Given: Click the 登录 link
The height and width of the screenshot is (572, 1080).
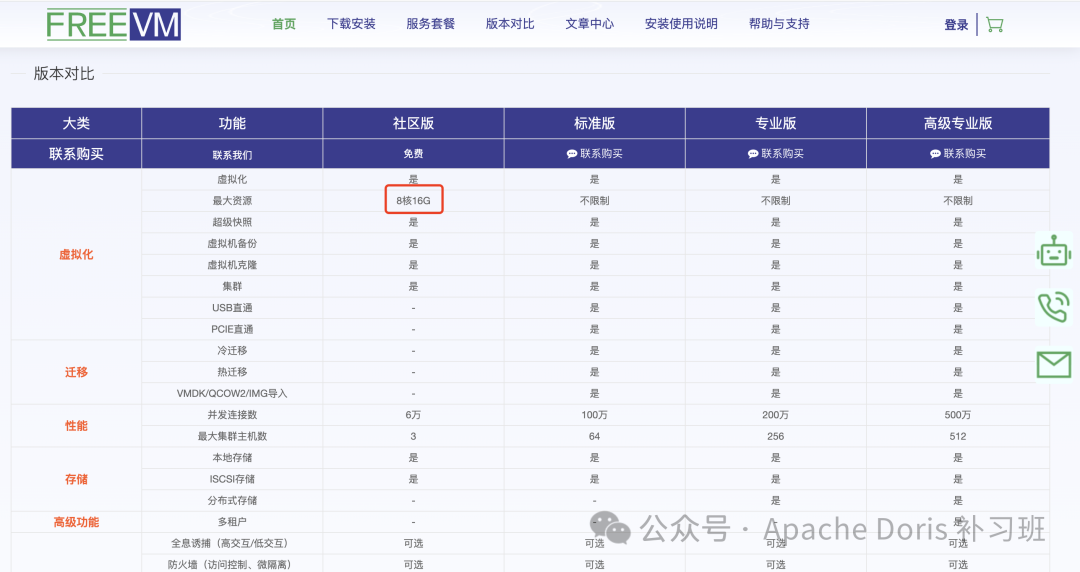Looking at the screenshot, I should click(x=956, y=25).
